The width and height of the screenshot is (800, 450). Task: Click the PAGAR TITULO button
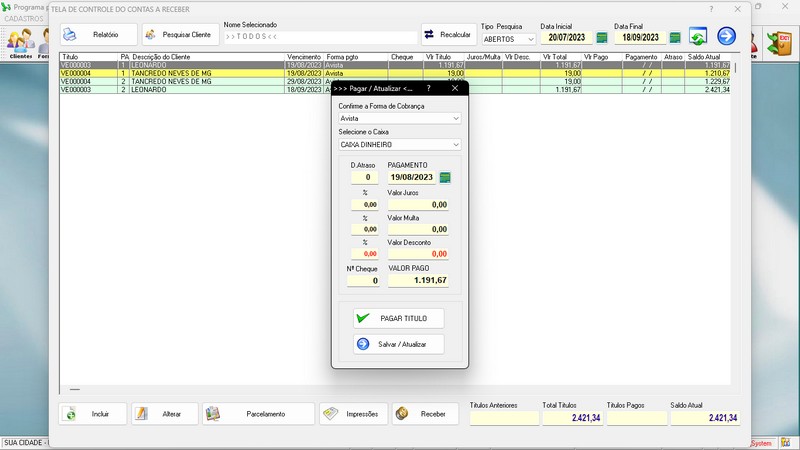point(398,318)
